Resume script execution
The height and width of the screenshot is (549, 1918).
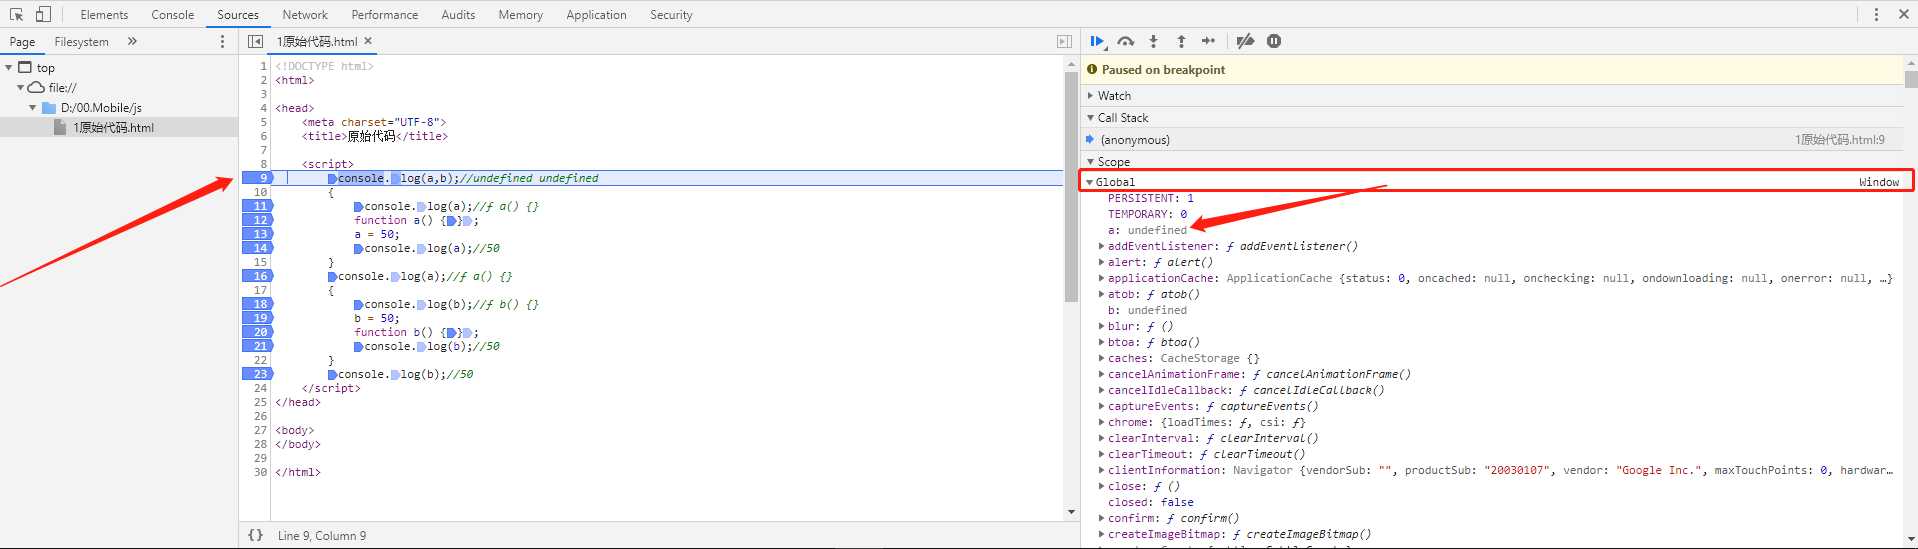1097,41
